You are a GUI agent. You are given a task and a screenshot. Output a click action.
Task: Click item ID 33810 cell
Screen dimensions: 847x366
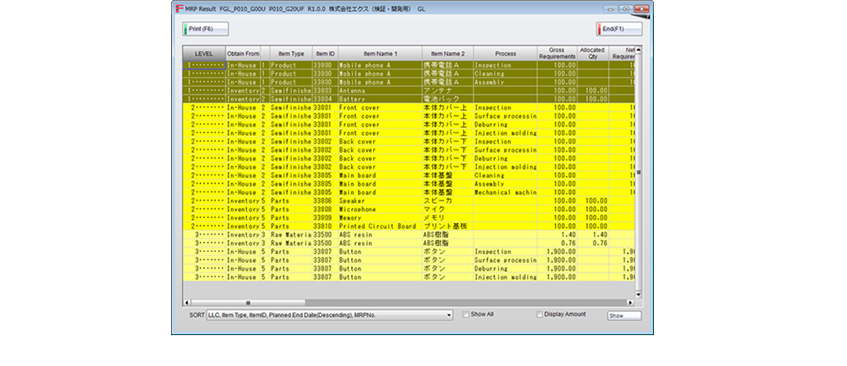click(325, 226)
